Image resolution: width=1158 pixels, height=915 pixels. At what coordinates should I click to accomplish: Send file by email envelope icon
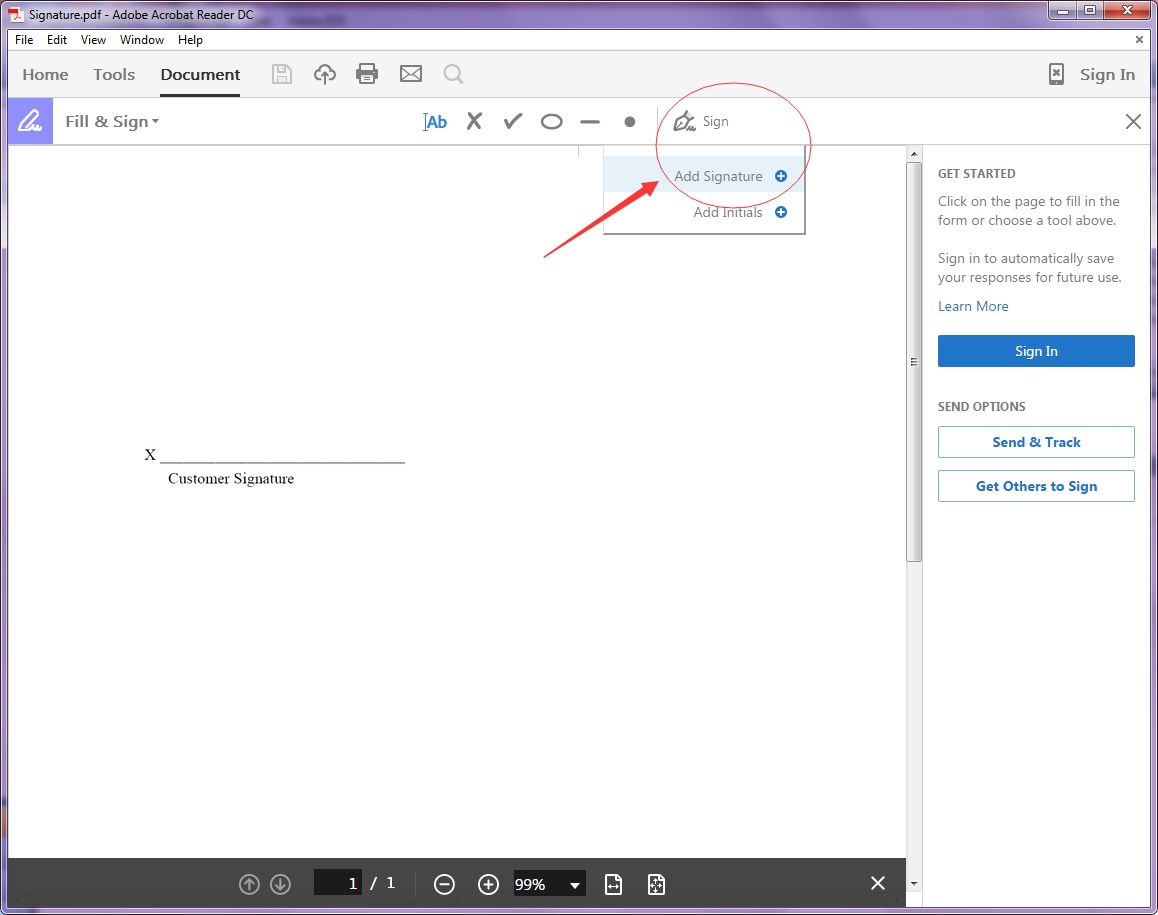coord(411,74)
